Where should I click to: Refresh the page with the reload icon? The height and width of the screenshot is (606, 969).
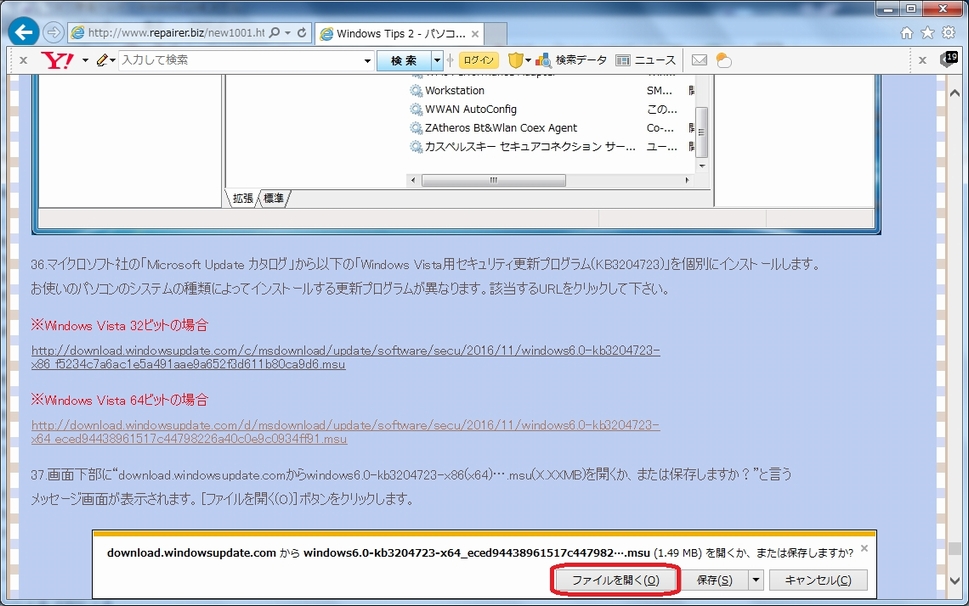[x=302, y=33]
